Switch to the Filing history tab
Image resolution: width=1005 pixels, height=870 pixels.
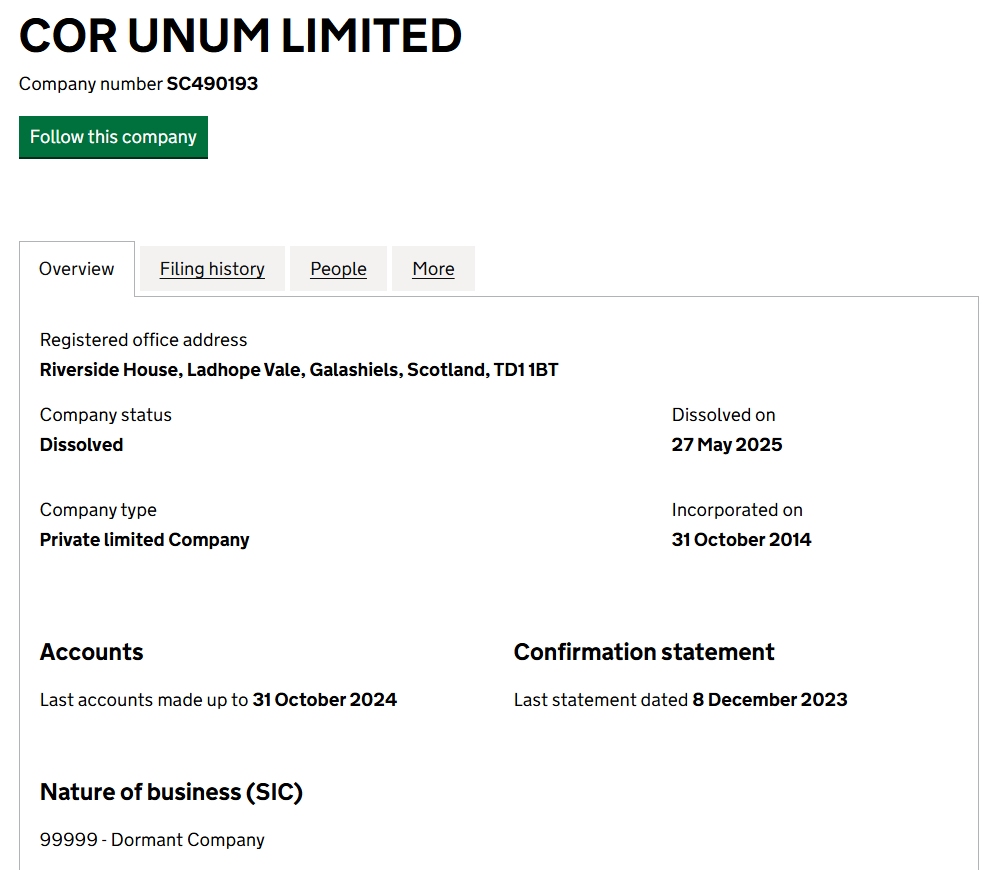click(212, 269)
